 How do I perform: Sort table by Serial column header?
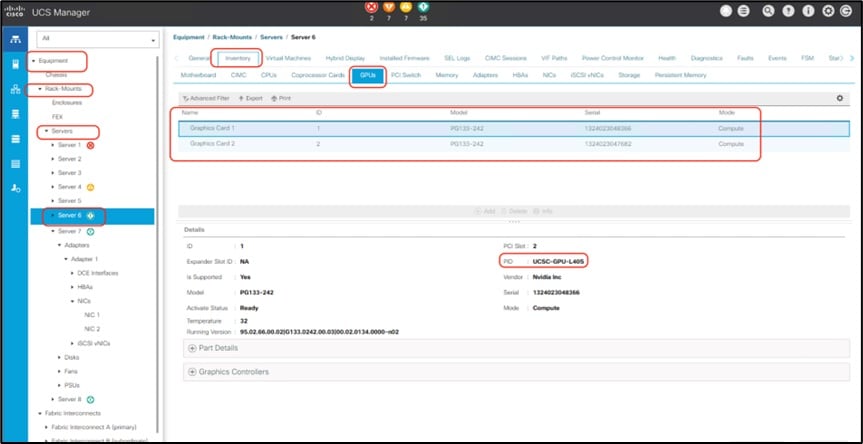click(x=592, y=112)
